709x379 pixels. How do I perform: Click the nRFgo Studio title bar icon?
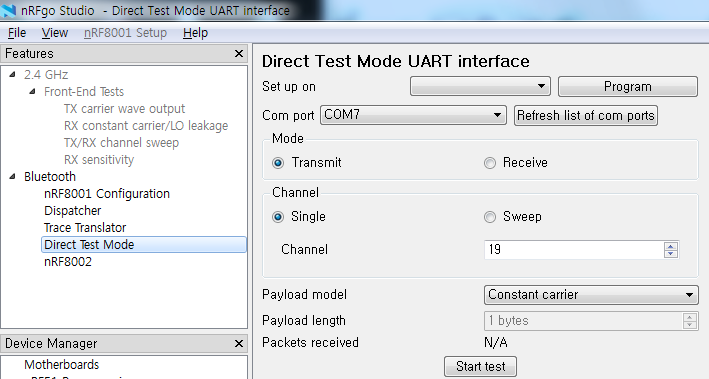click(9, 10)
